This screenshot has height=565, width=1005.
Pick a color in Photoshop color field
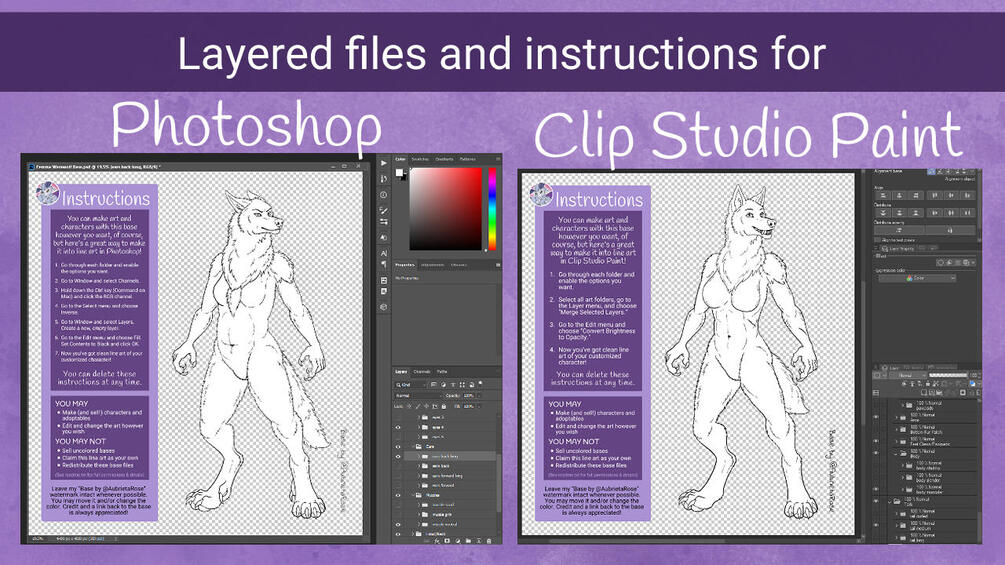(x=446, y=209)
